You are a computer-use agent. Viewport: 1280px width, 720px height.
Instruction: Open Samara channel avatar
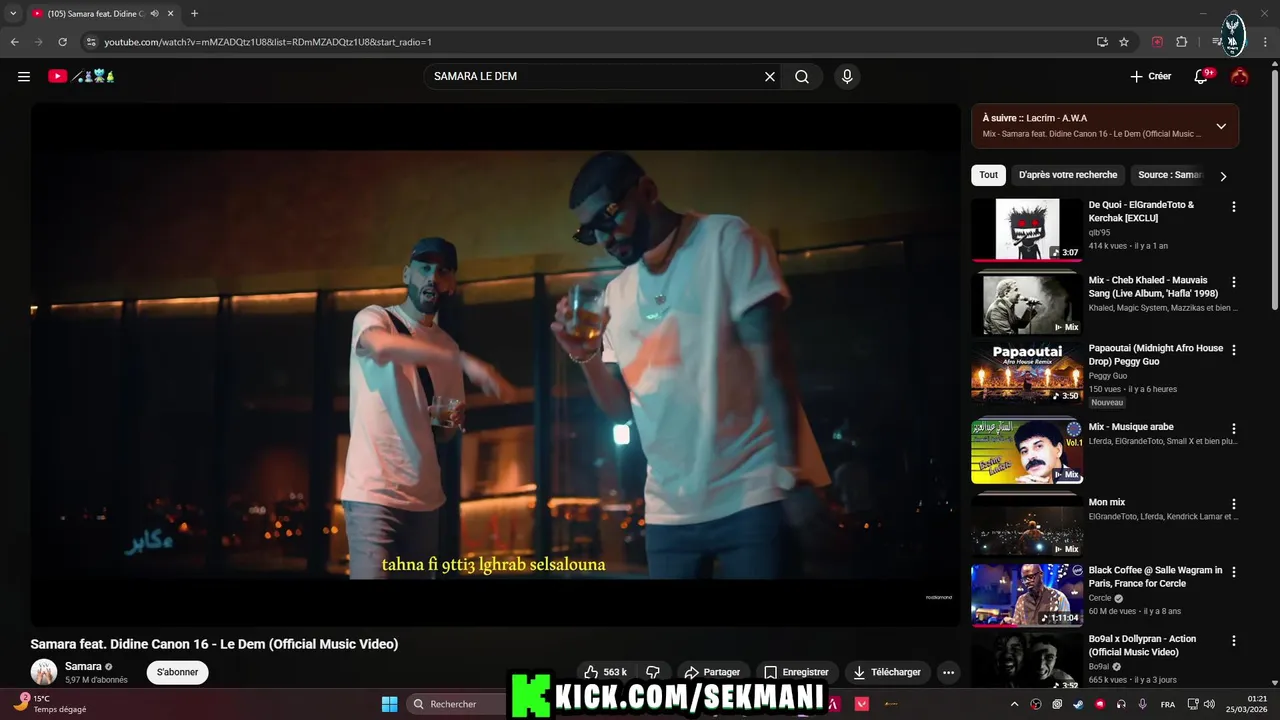(x=44, y=672)
